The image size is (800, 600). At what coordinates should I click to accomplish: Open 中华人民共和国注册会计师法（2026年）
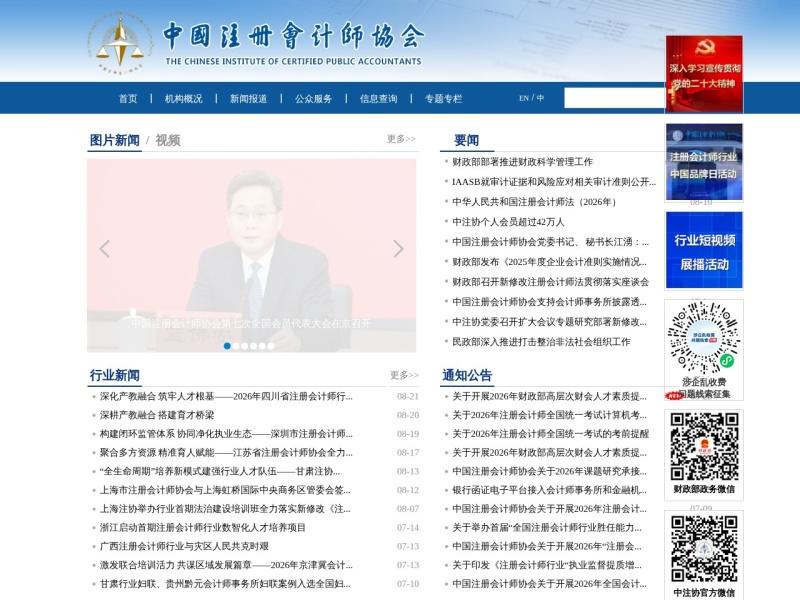pyautogui.click(x=534, y=202)
